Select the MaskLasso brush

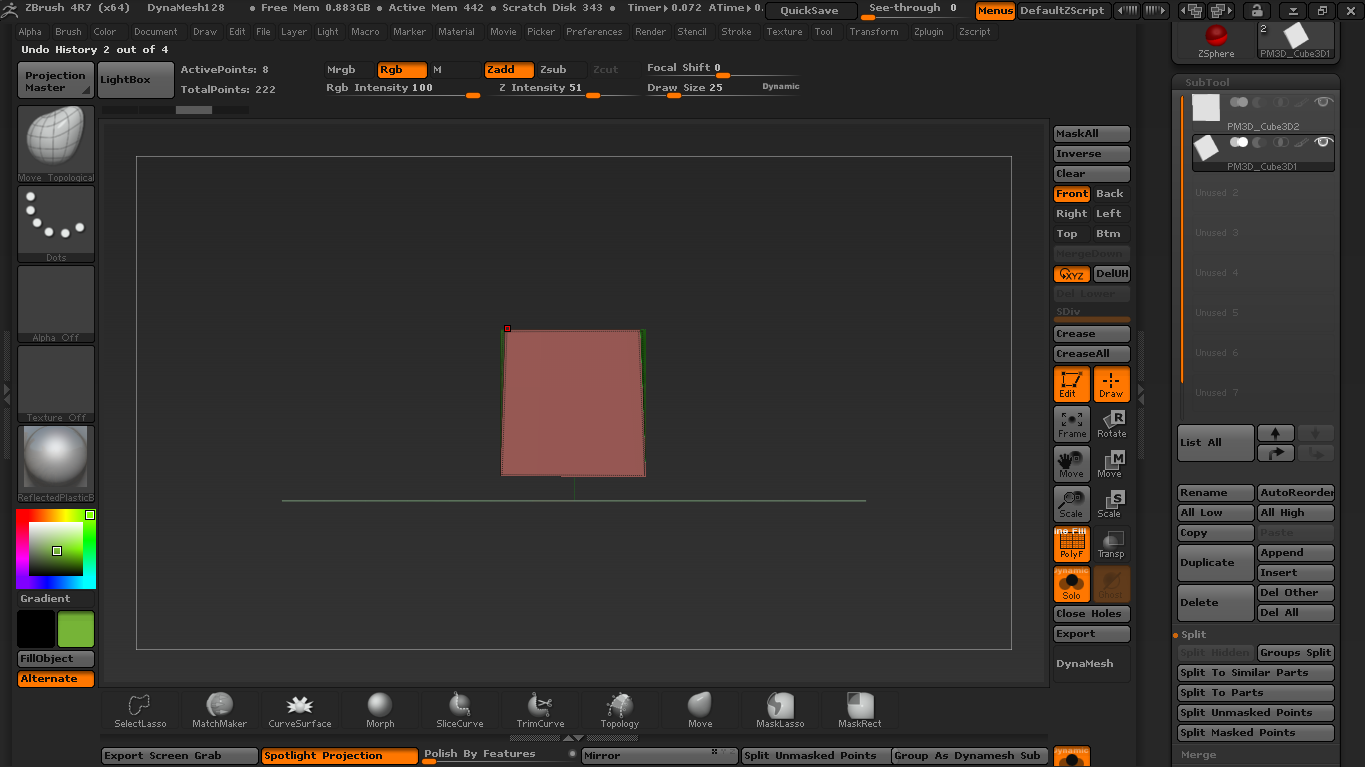point(780,710)
